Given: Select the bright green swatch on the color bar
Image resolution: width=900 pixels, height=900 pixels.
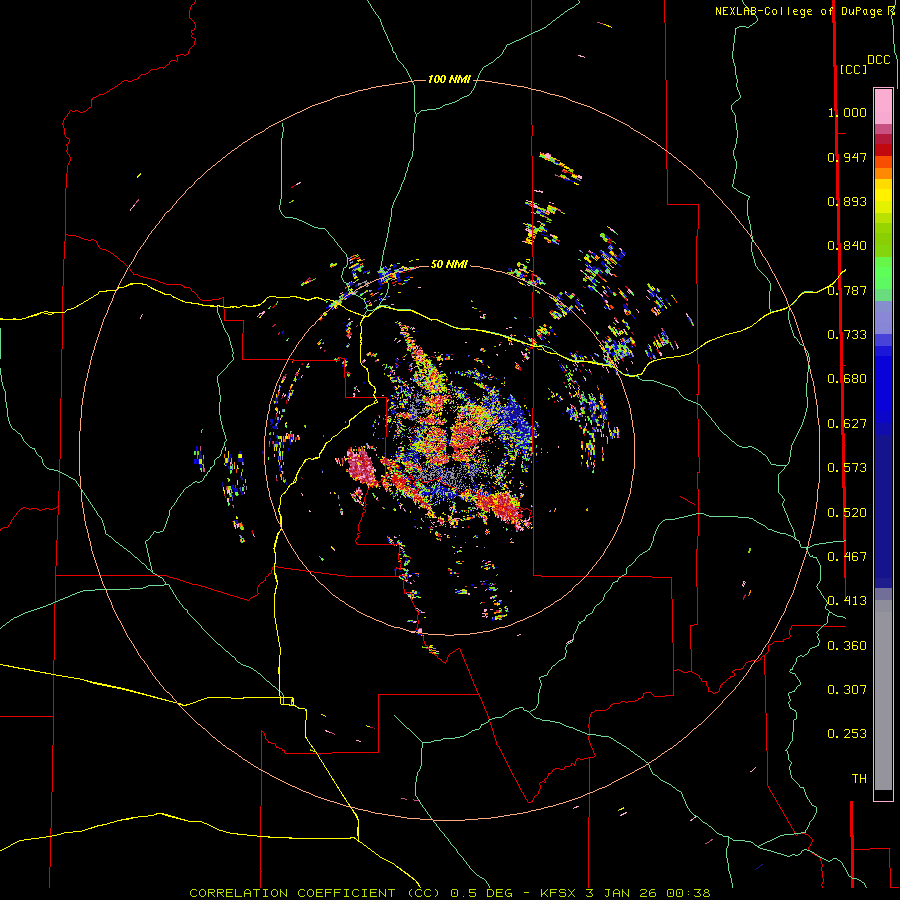Looking at the screenshot, I should point(883,273).
